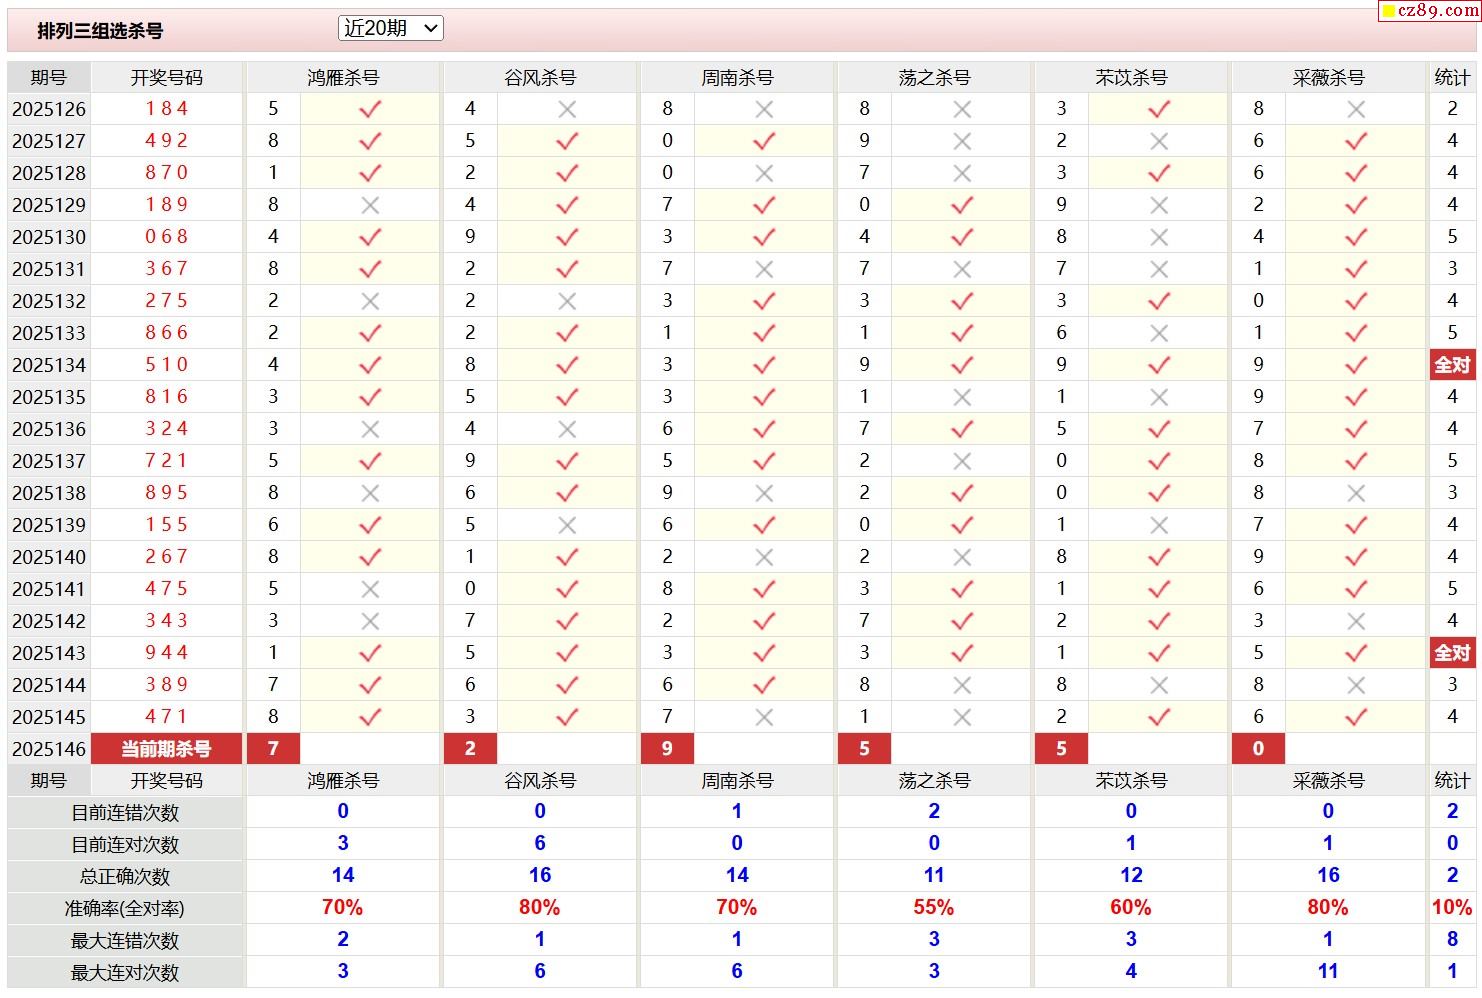Click the top 采薇杀号 column header

click(1328, 78)
